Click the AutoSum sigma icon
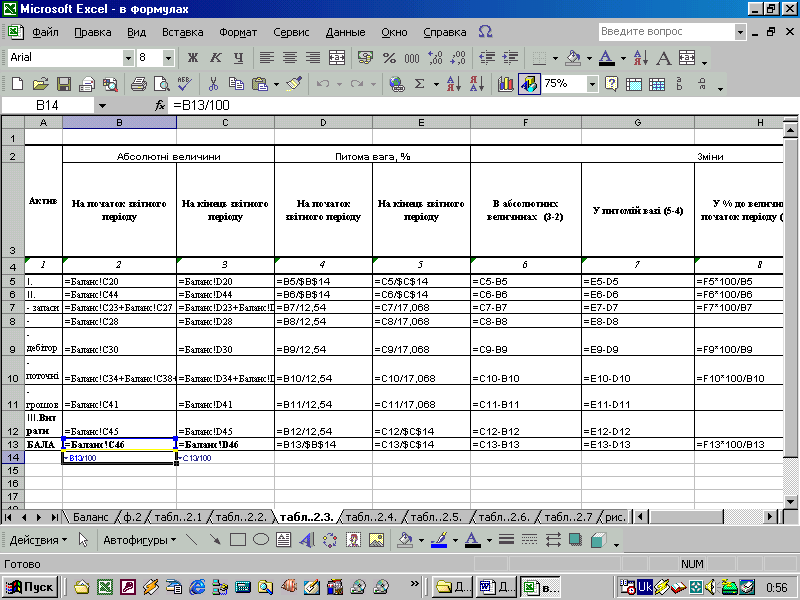This screenshot has width=800, height=600. click(420, 84)
